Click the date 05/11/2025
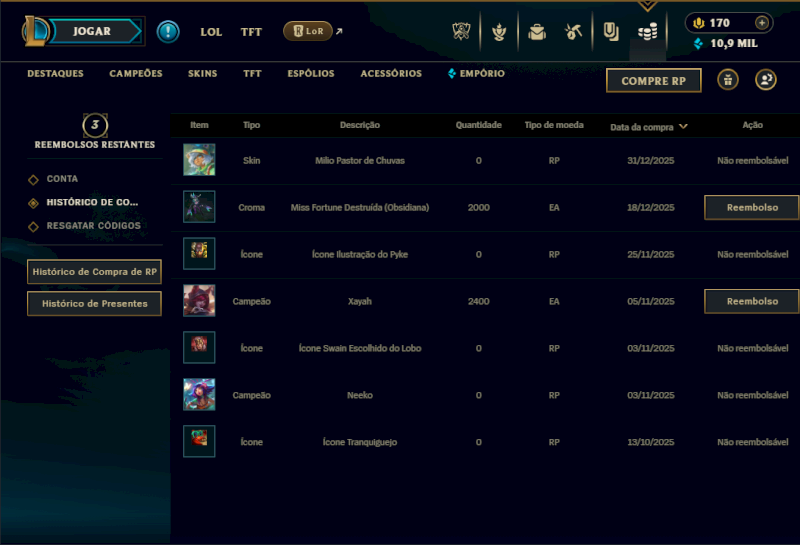 (651, 302)
